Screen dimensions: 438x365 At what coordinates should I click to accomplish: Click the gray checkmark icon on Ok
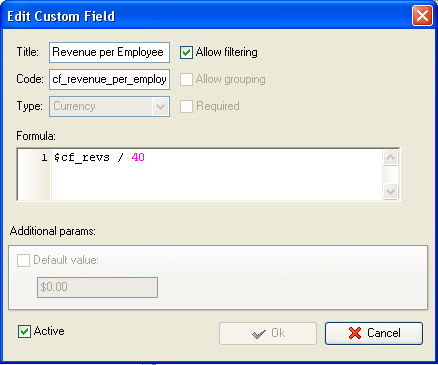point(259,334)
